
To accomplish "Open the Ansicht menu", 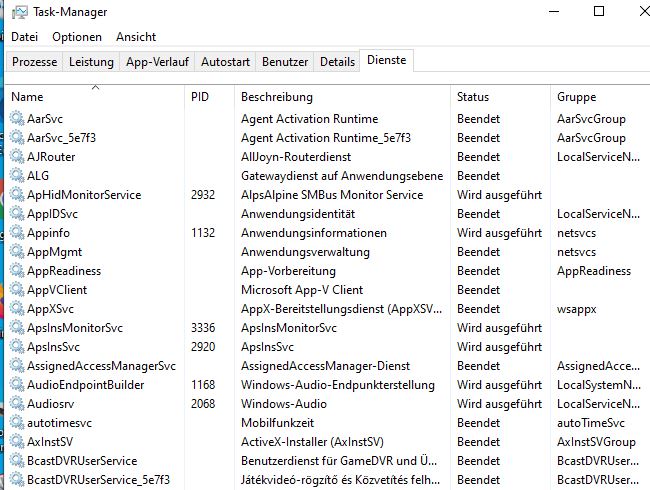I will point(136,37).
